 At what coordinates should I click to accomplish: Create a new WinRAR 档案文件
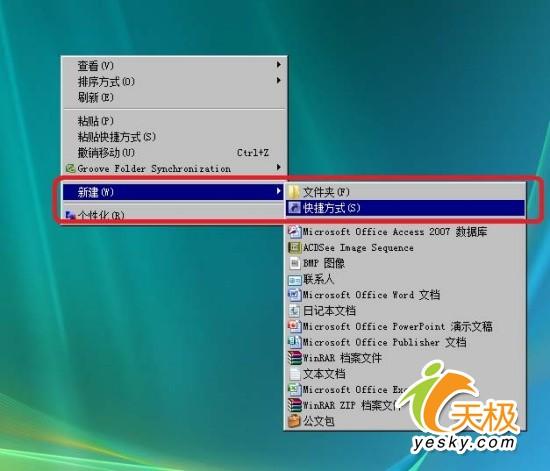405,358
